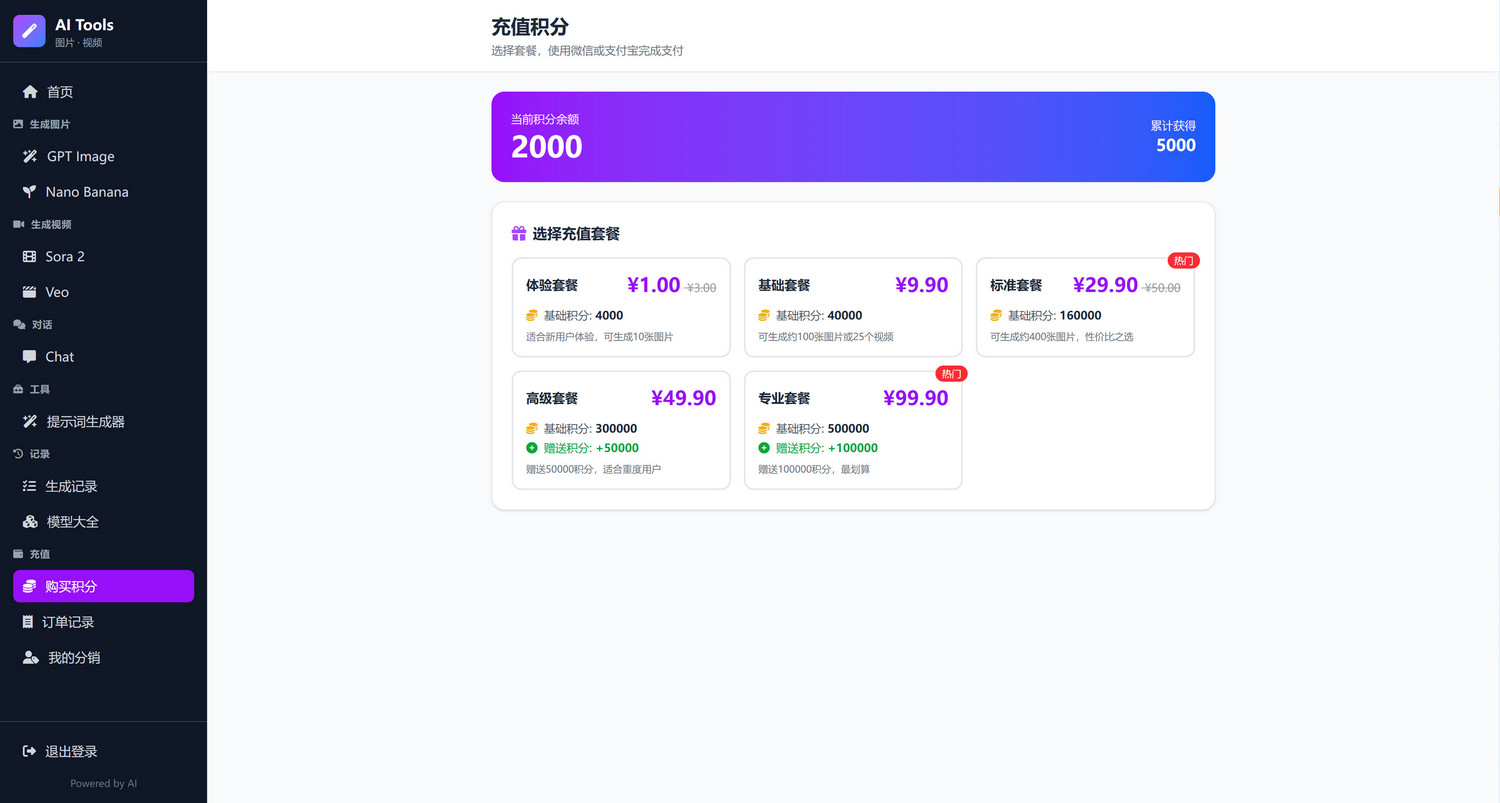The image size is (1500, 803).
Task: Select the highlighted 购买积分 menu item
Action: tap(103, 586)
